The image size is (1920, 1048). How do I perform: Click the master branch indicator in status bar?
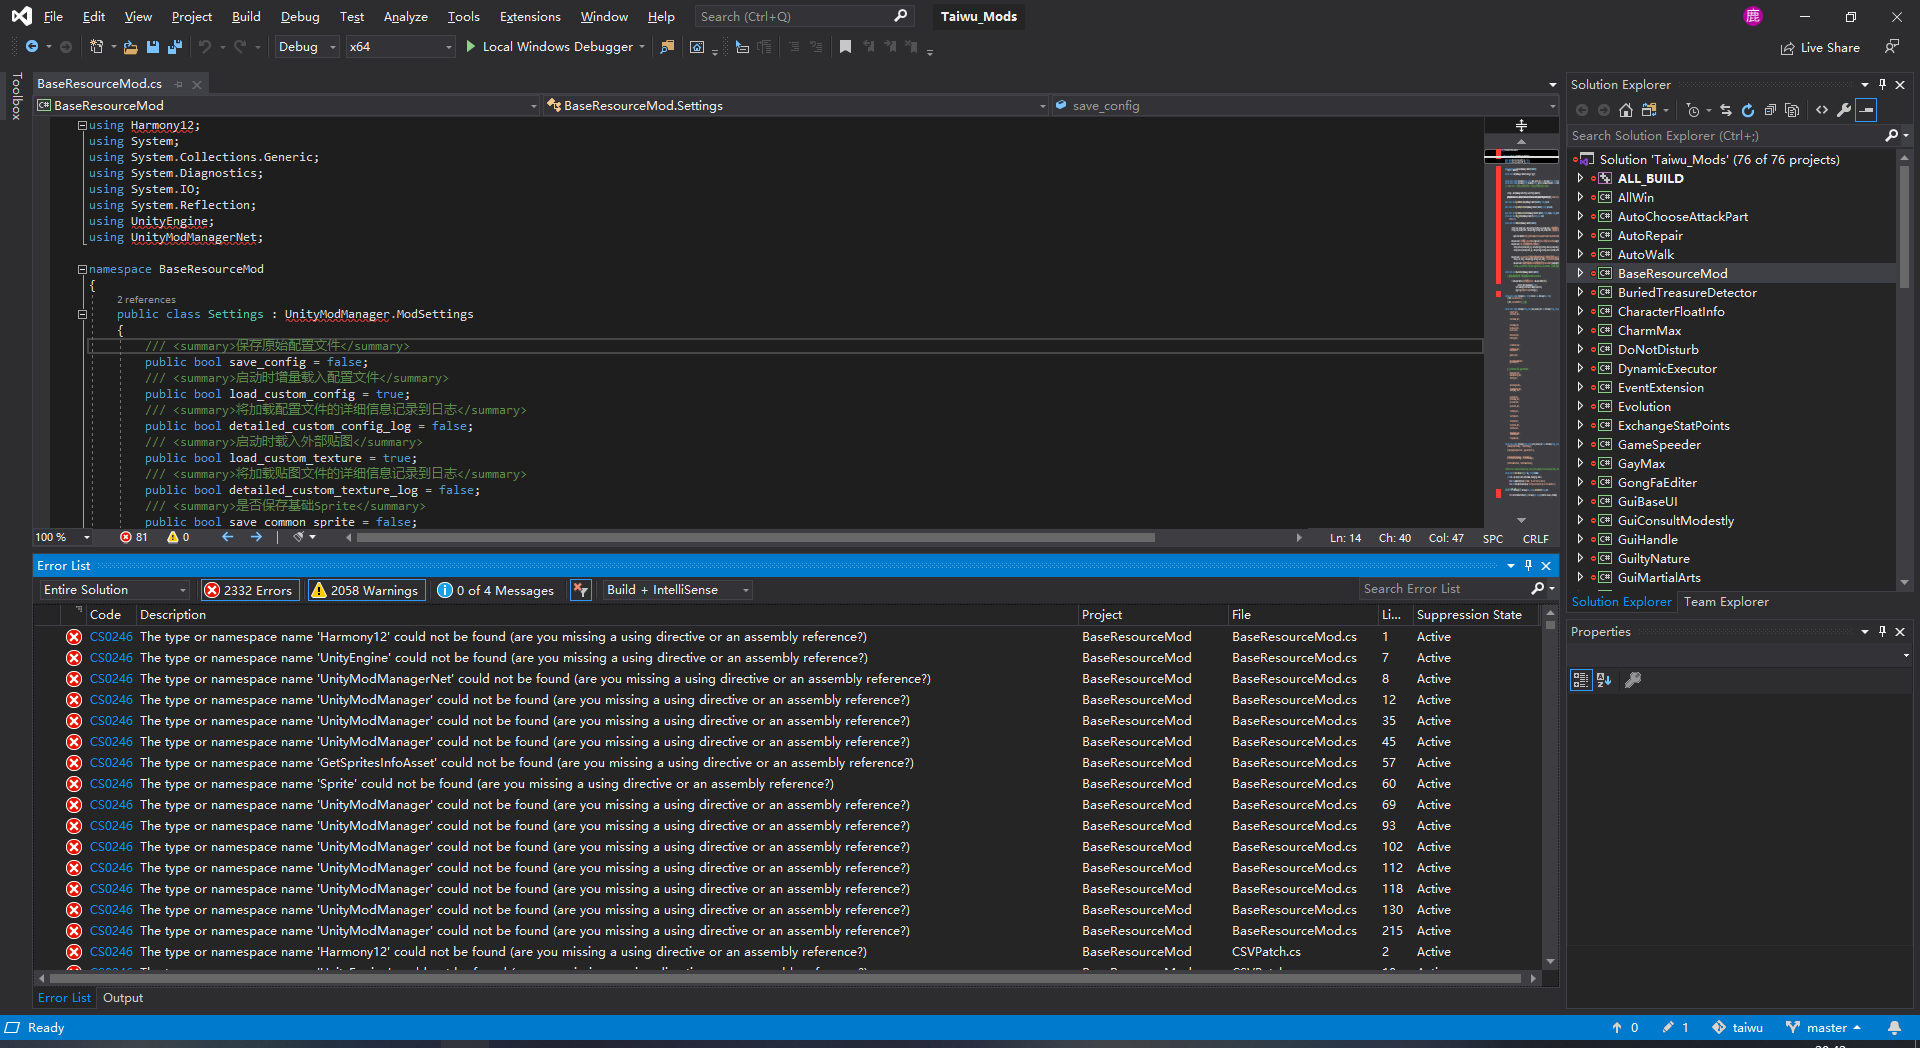click(1822, 1027)
